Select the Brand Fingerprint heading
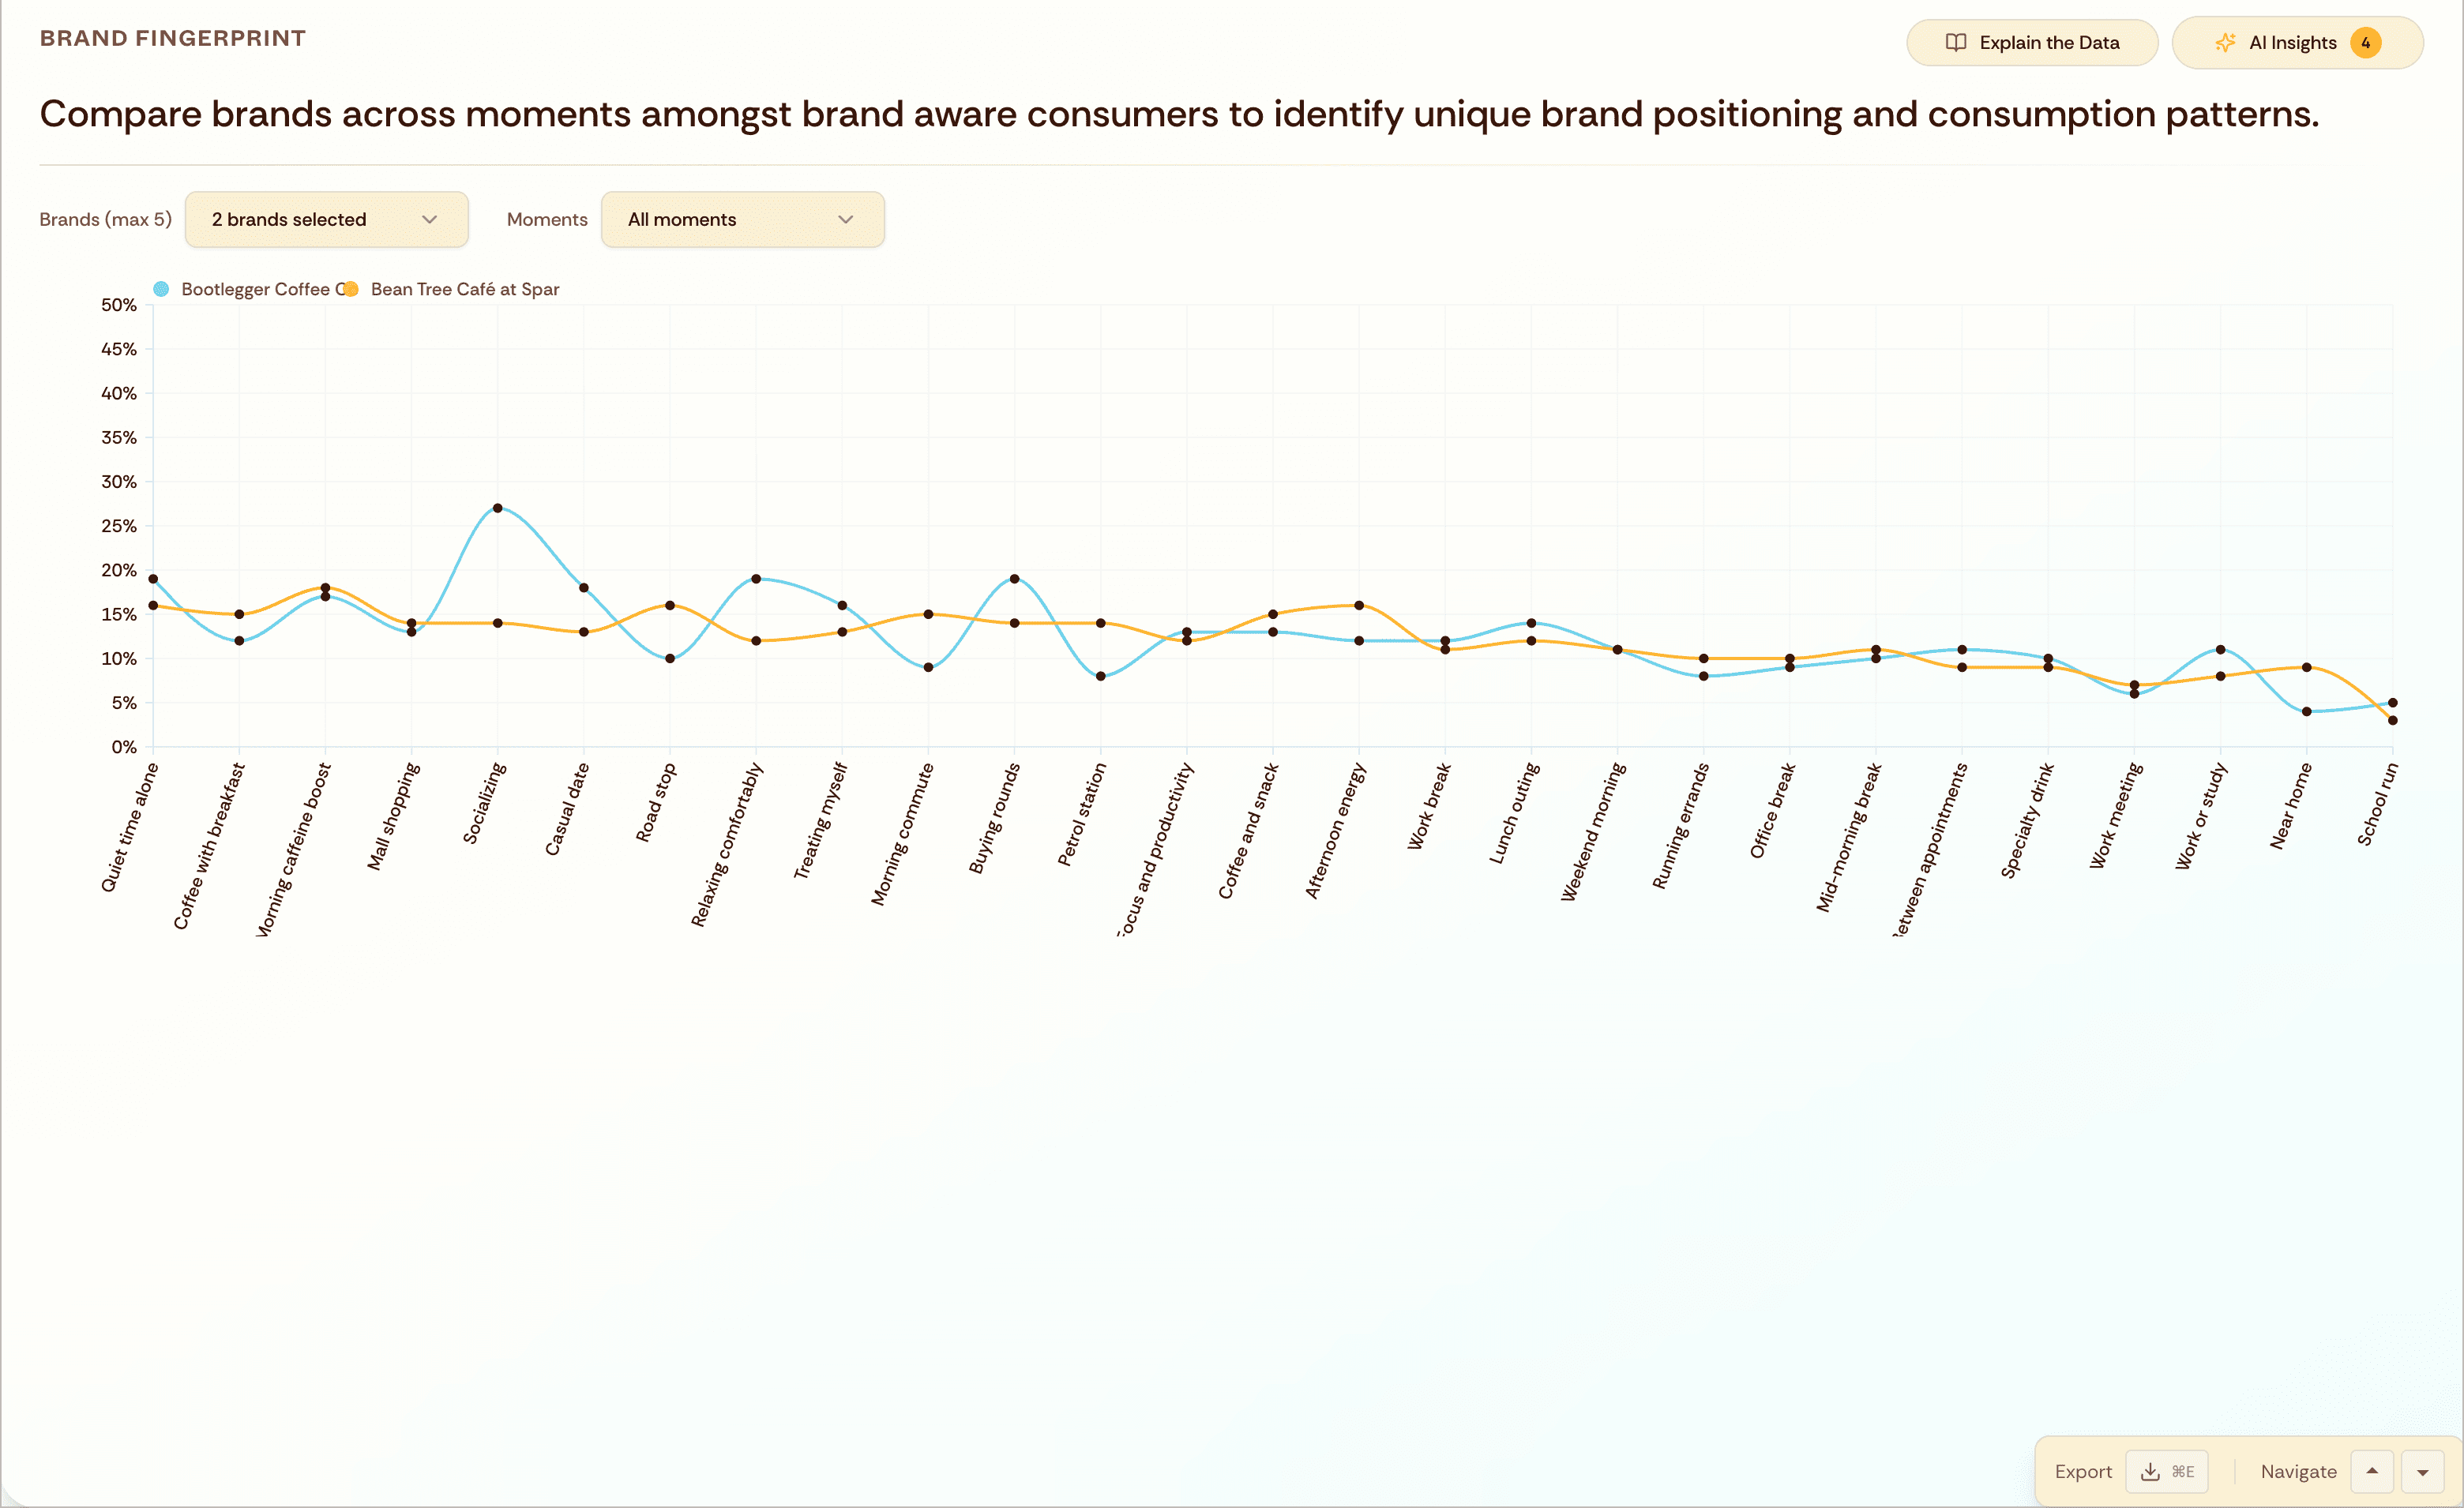This screenshot has width=2464, height=1508. click(172, 38)
